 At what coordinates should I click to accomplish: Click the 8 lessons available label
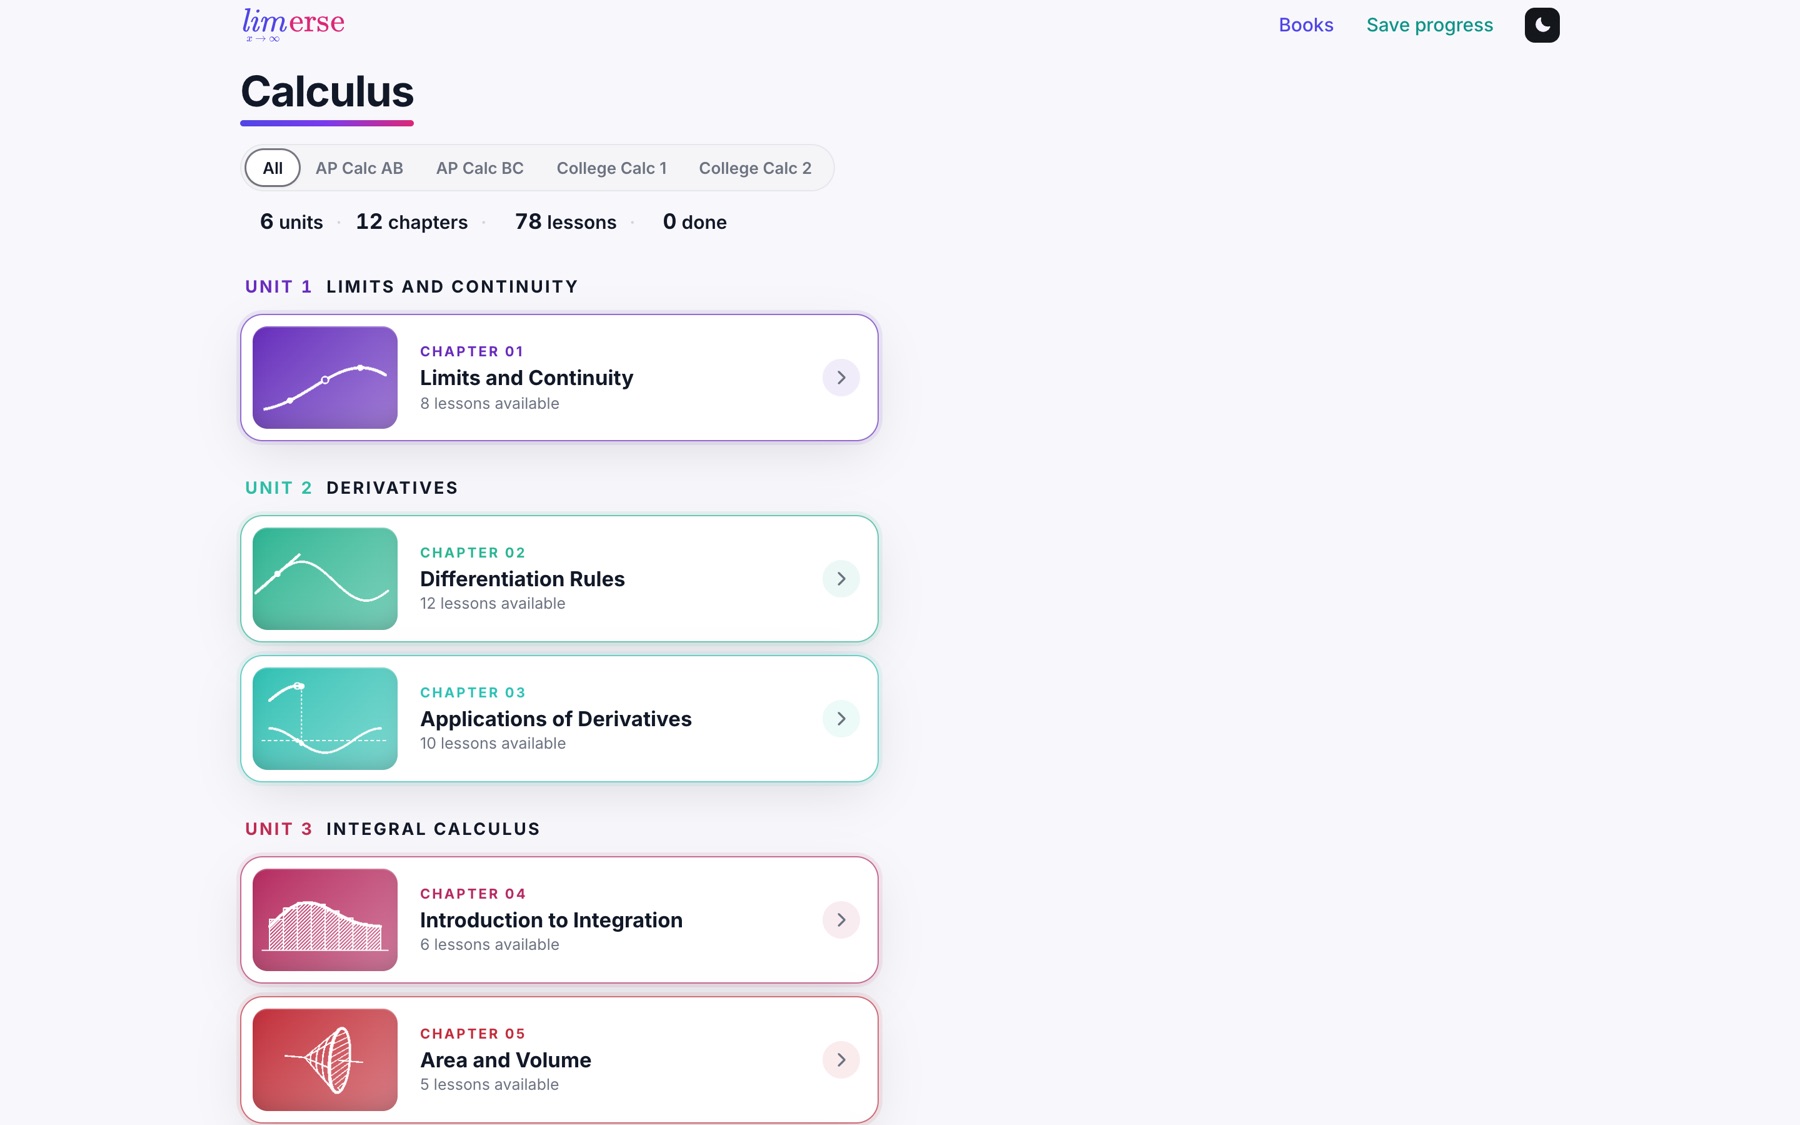point(489,403)
